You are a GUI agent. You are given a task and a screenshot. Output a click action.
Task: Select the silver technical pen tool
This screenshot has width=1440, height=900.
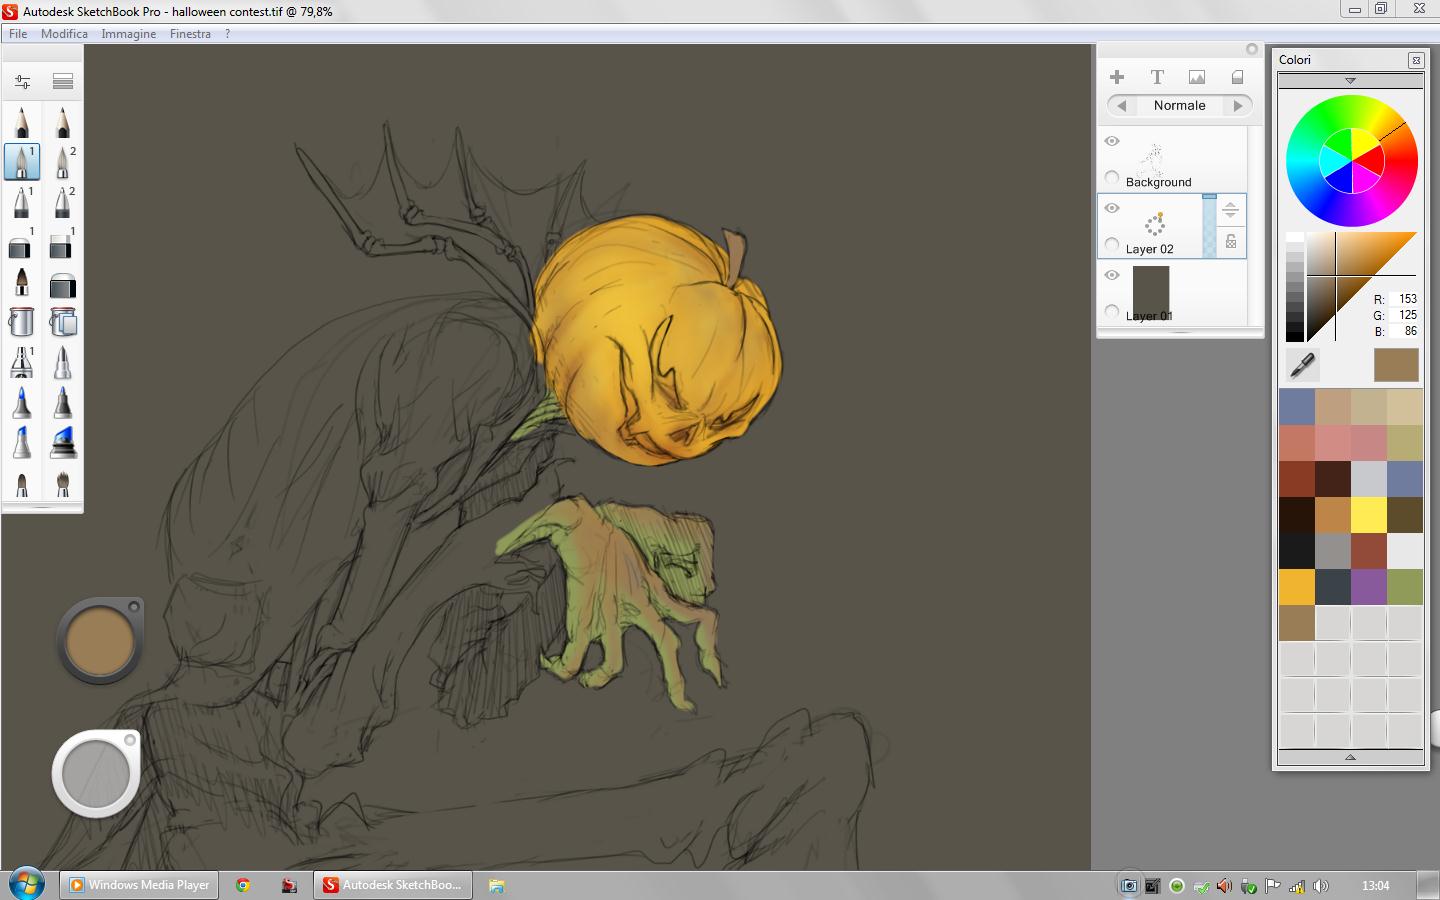(62, 363)
